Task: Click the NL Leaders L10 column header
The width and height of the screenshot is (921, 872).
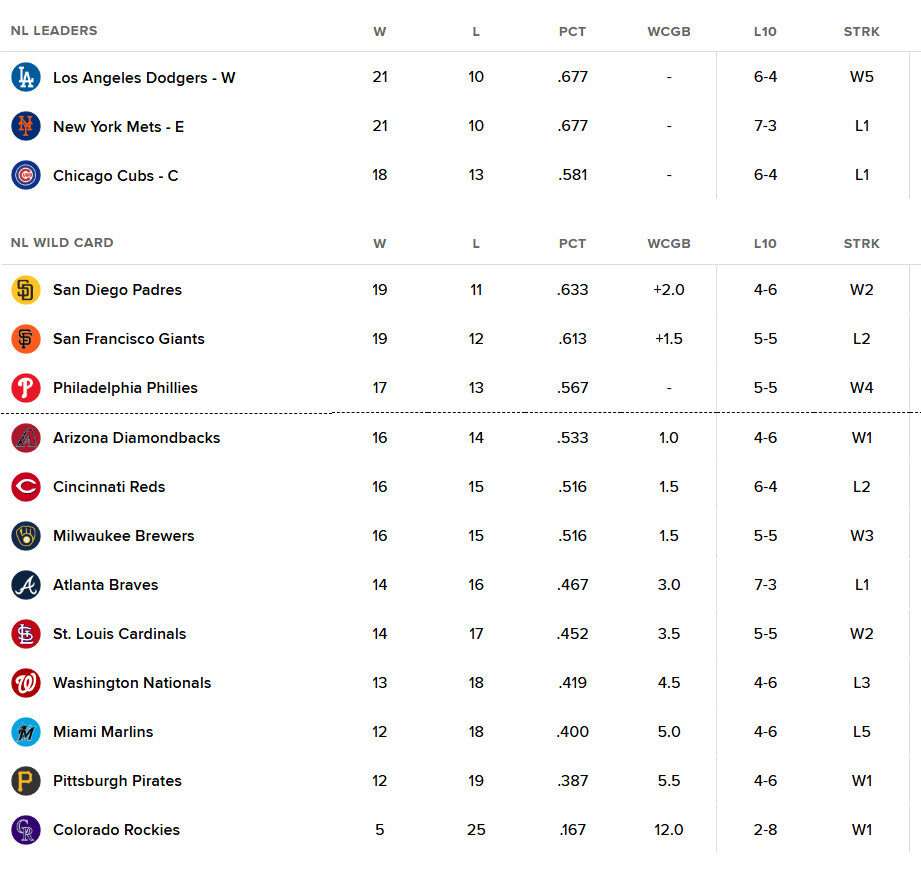Action: [765, 32]
